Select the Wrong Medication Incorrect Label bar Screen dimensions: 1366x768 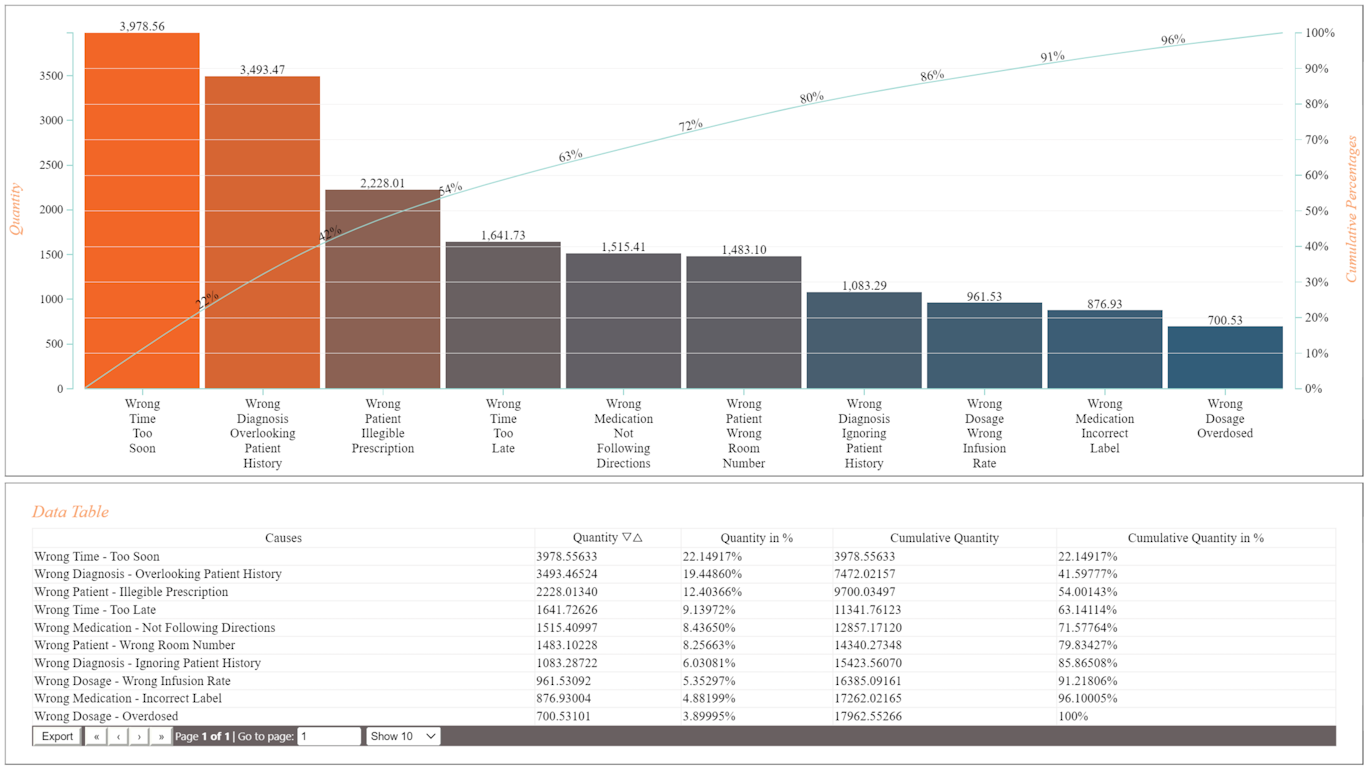[1105, 349]
